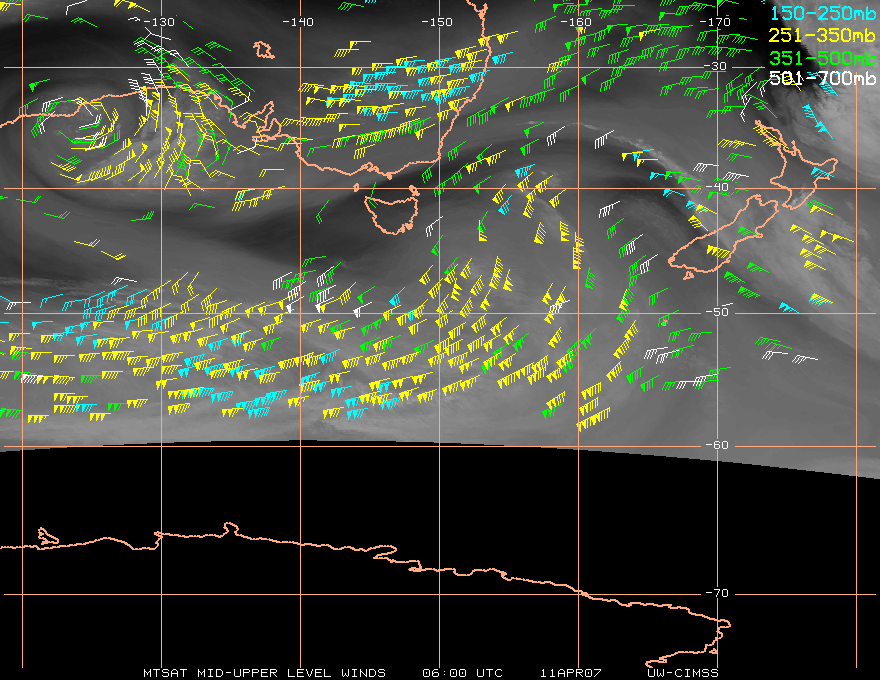Click the green 351-500mb legend entry
Image resolution: width=880 pixels, height=680 pixels.
[823, 57]
